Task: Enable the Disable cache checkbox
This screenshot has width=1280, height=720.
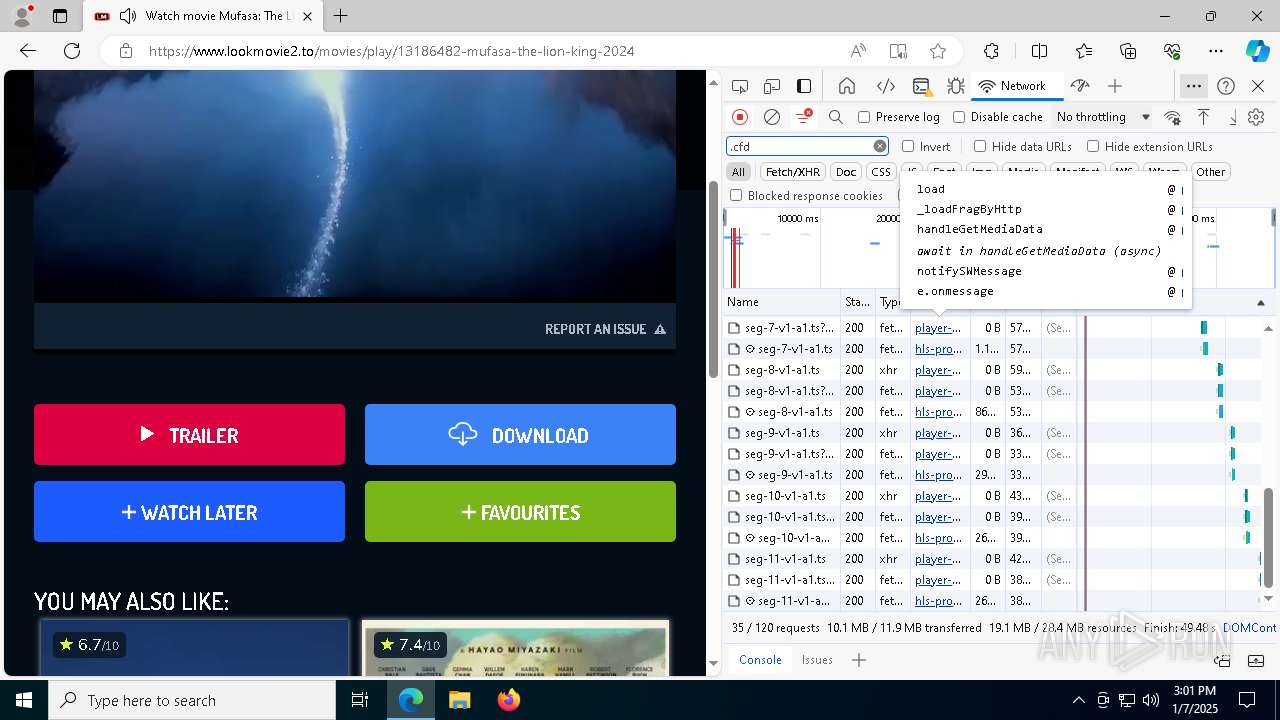Action: pyautogui.click(x=959, y=117)
